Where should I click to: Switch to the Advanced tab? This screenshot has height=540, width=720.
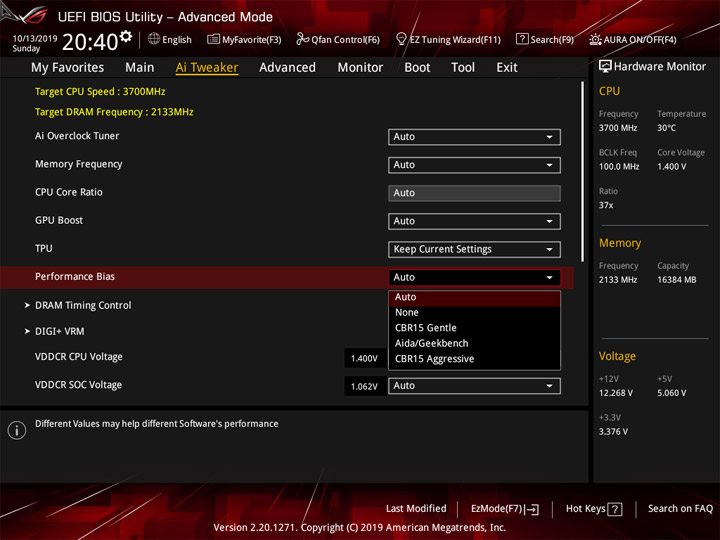287,68
